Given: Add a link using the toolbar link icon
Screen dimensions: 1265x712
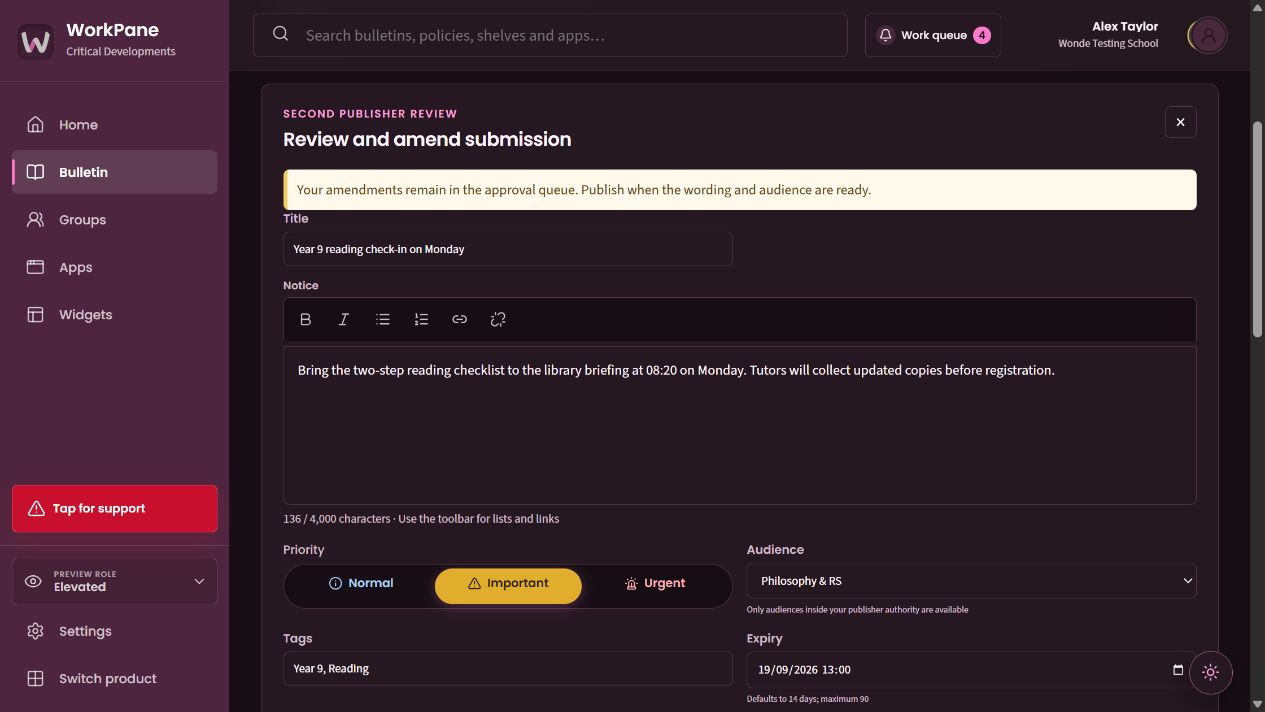Looking at the screenshot, I should coord(460,319).
